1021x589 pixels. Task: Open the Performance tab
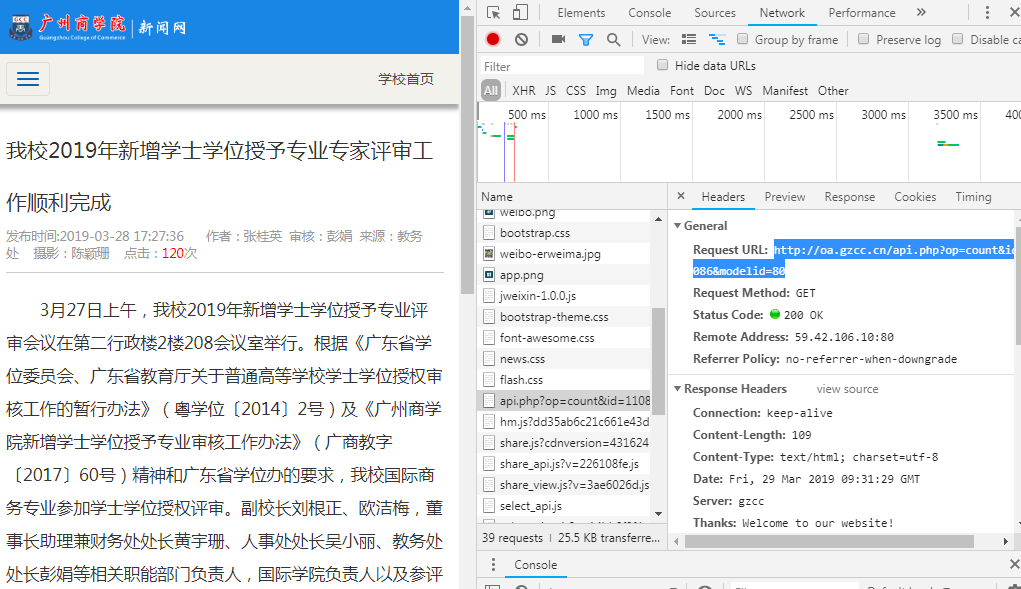[861, 13]
